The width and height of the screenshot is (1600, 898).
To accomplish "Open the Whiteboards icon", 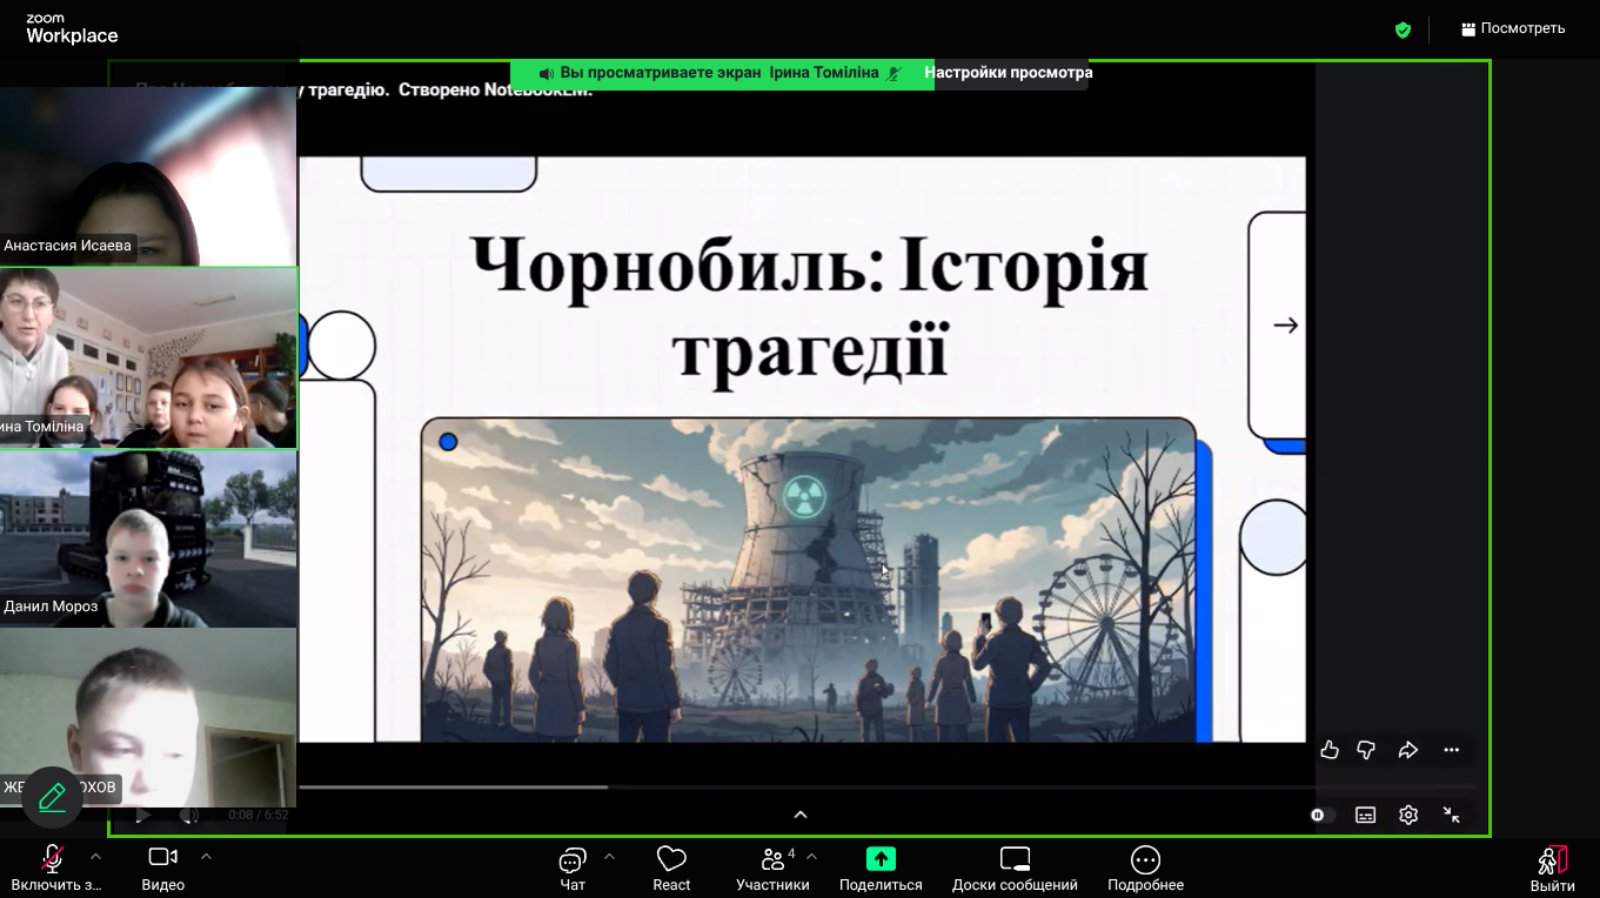I will [x=1014, y=860].
